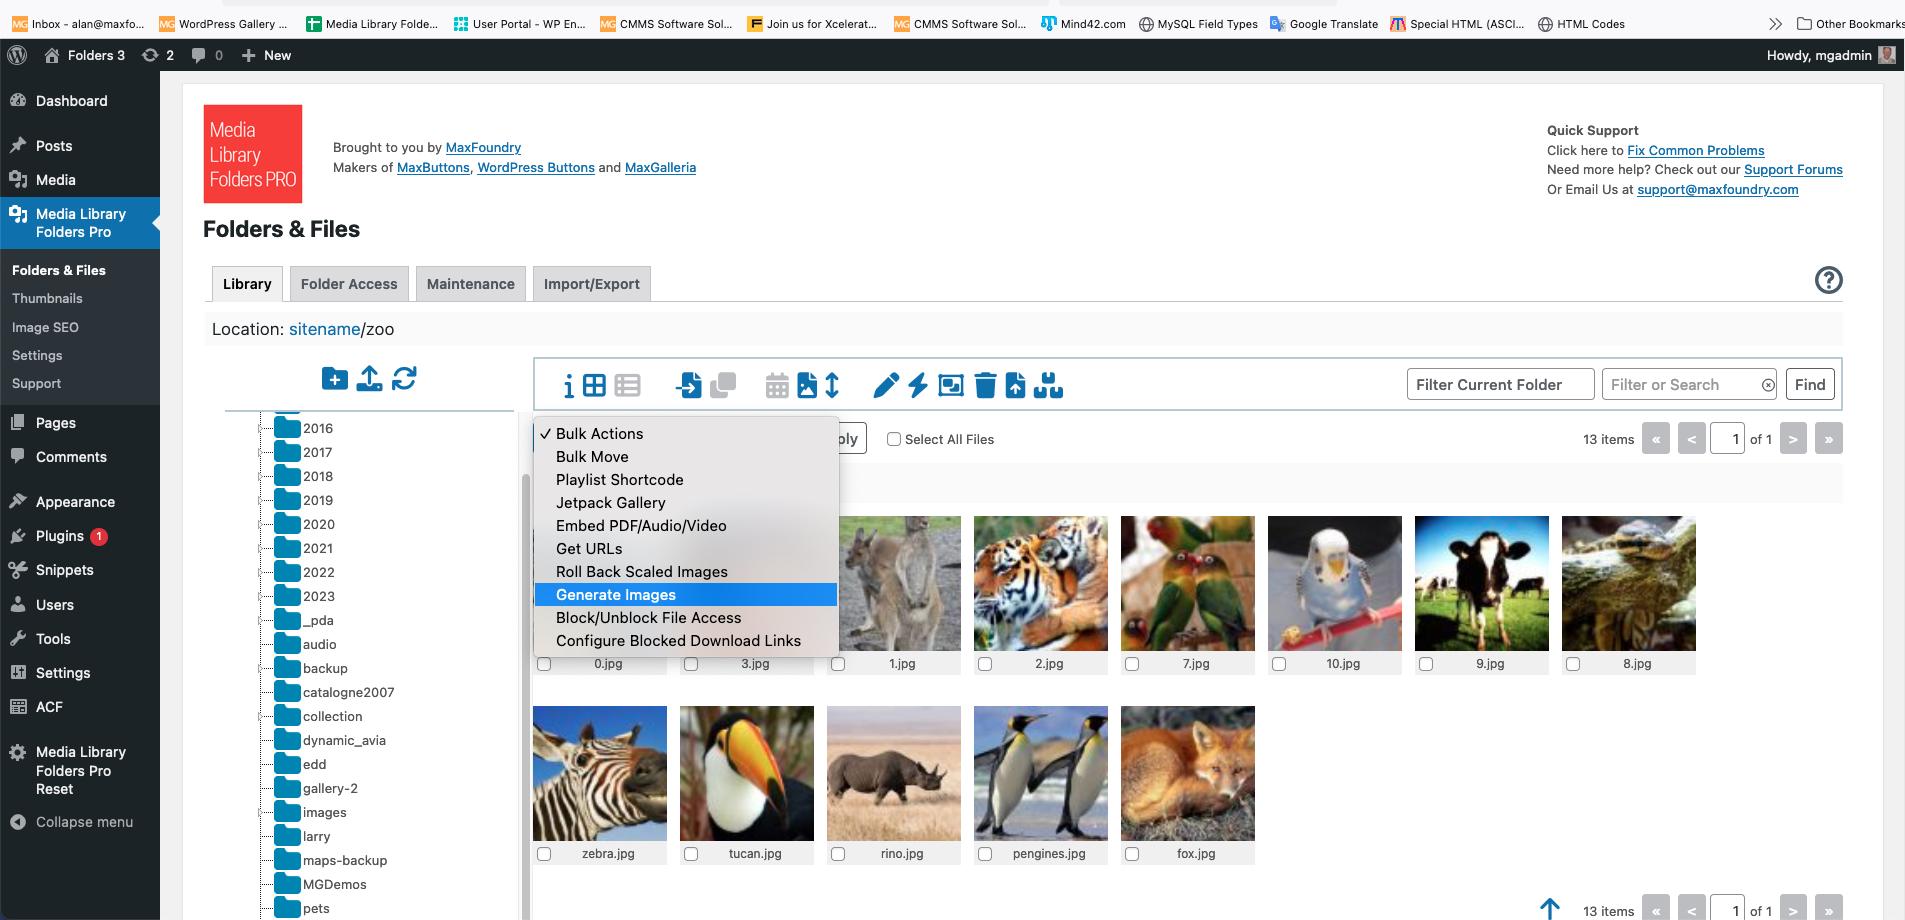Select Roll Back Scaled Images option
The image size is (1905, 920).
pyautogui.click(x=685, y=571)
